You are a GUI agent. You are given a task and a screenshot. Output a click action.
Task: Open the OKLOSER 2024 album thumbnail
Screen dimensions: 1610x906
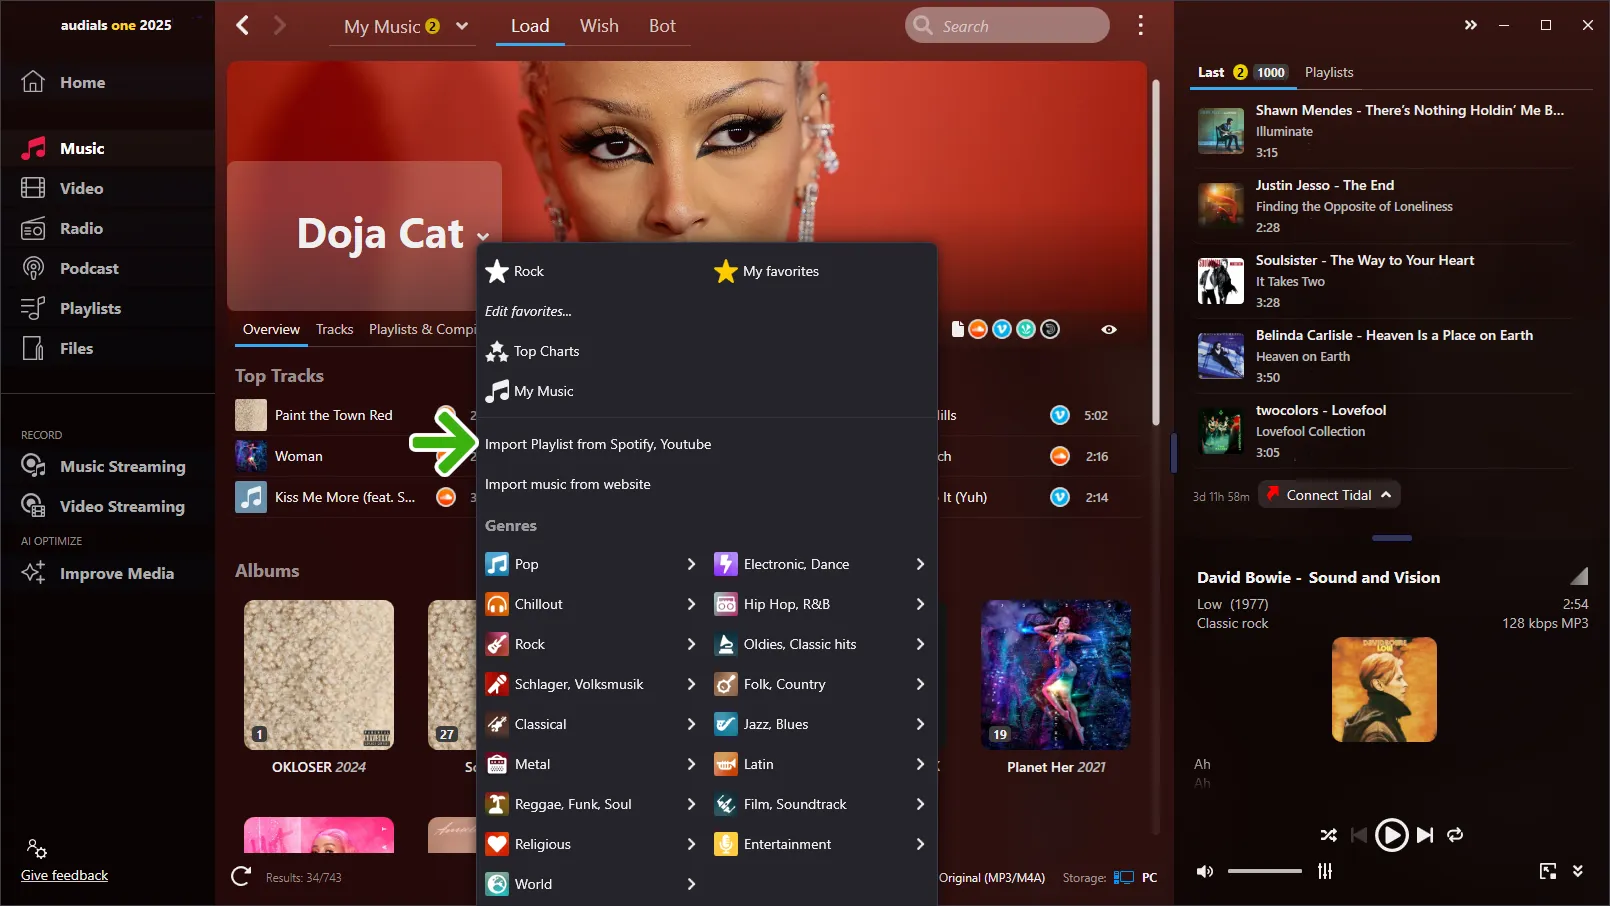319,675
